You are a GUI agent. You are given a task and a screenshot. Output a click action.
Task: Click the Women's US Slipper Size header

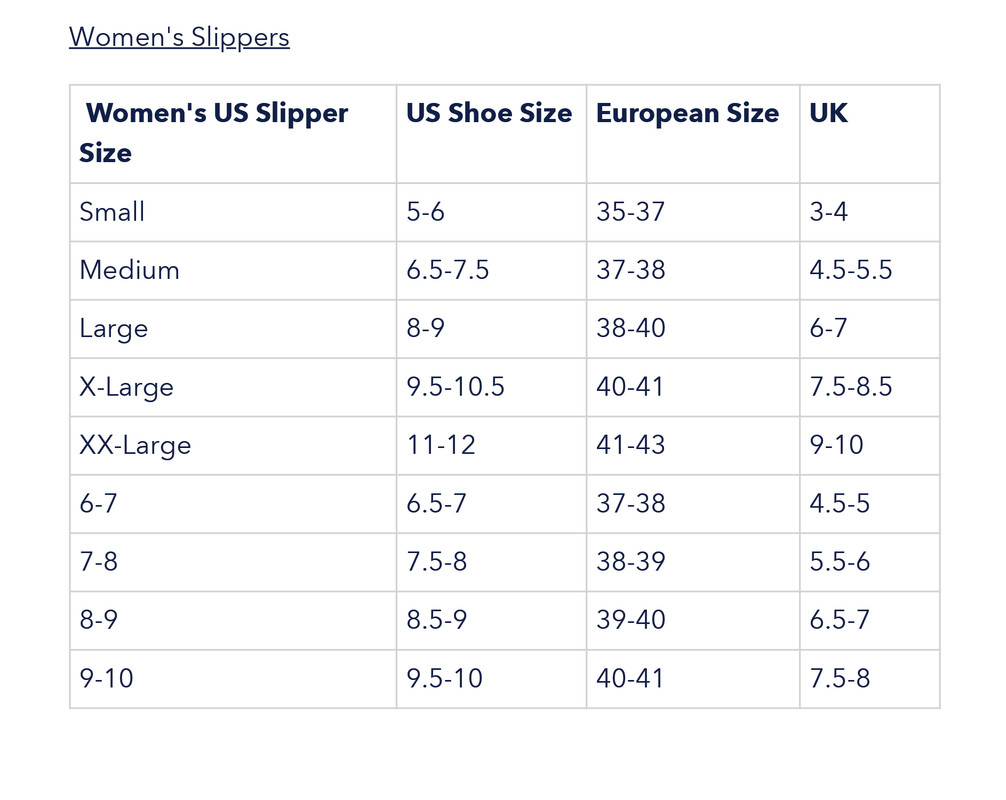tap(213, 132)
